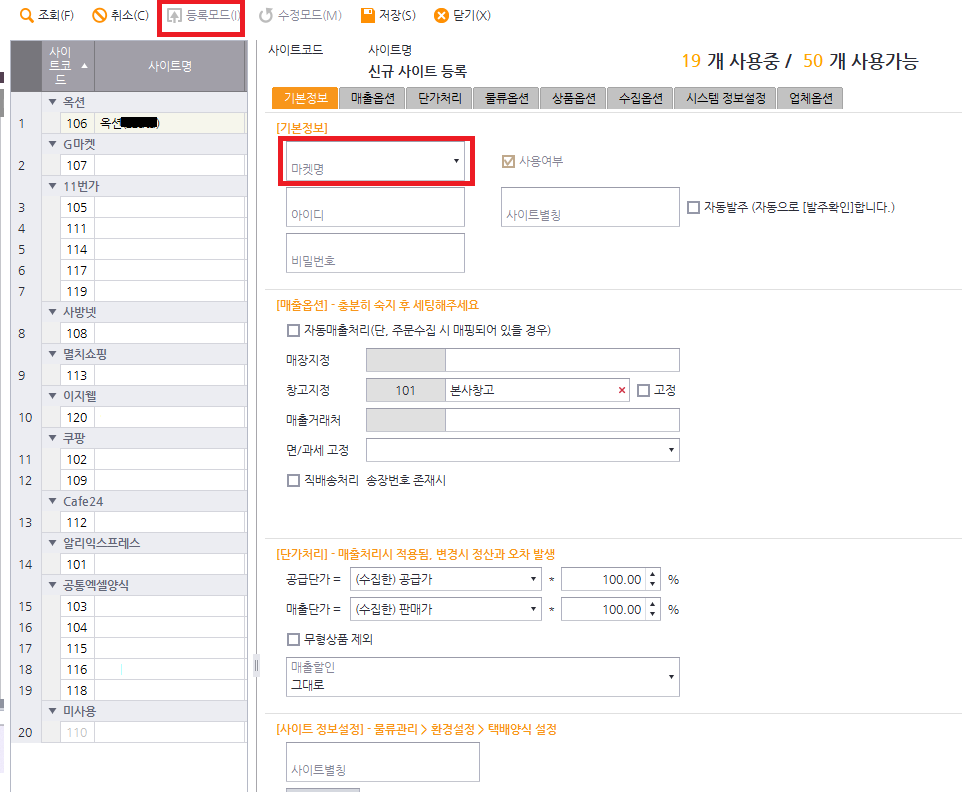The image size is (962, 792).
Task: Save using the 저장(S) disk icon
Action: pyautogui.click(x=368, y=16)
